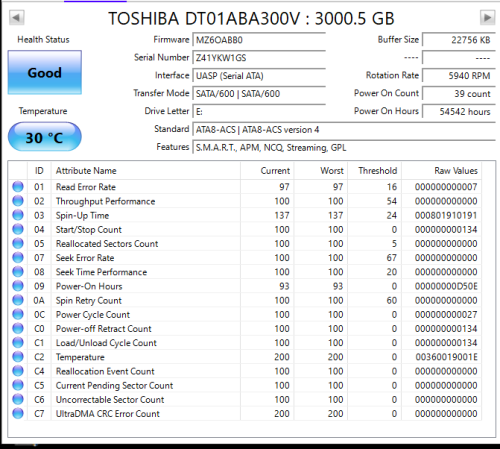The width and height of the screenshot is (500, 449).
Task: Click the Firmware field MZ6OABB0
Action: click(x=259, y=40)
